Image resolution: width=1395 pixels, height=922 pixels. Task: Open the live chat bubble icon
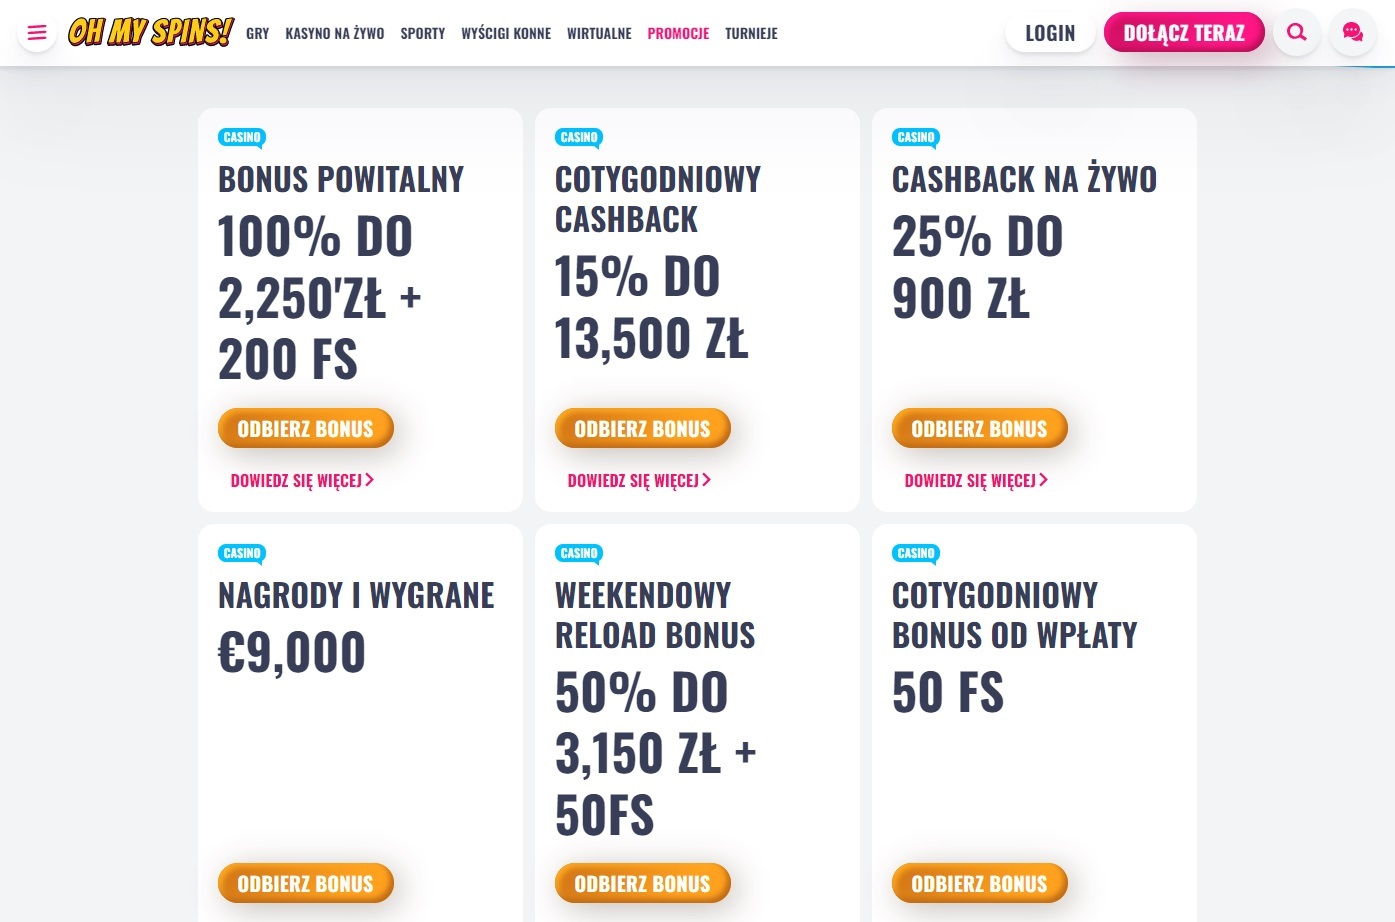pos(1352,32)
